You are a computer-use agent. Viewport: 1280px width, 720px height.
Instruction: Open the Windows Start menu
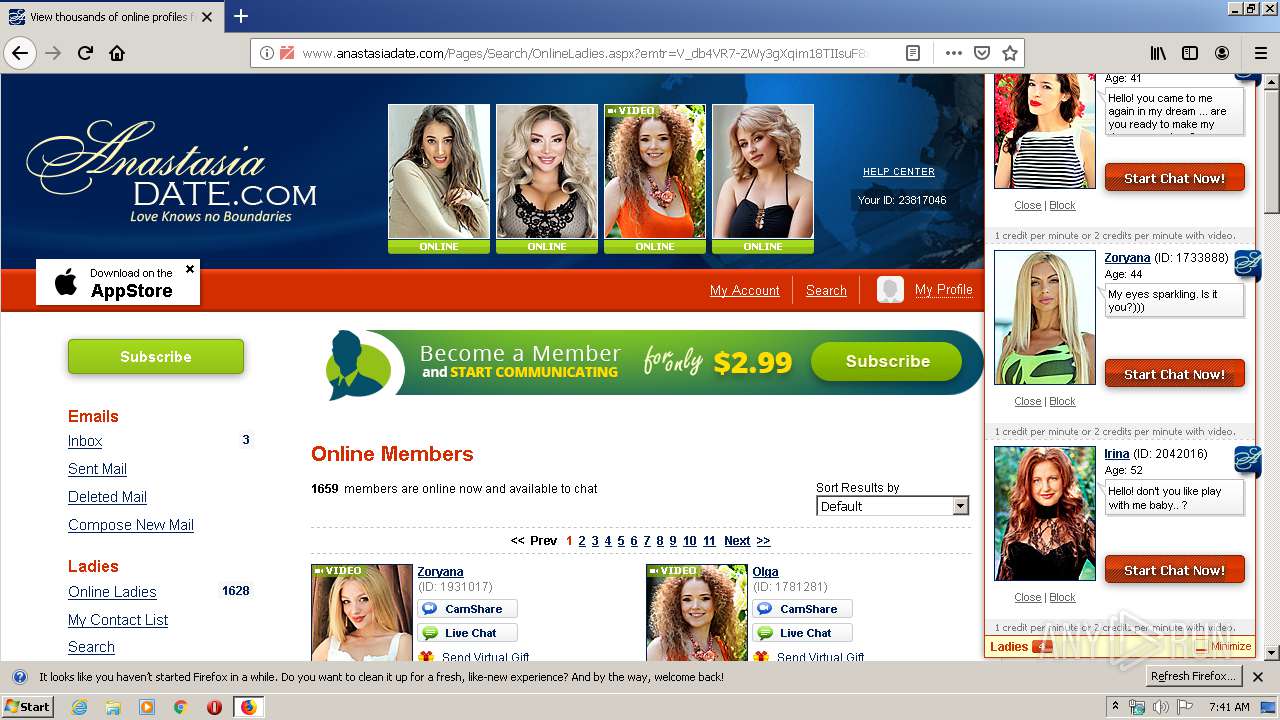point(27,707)
